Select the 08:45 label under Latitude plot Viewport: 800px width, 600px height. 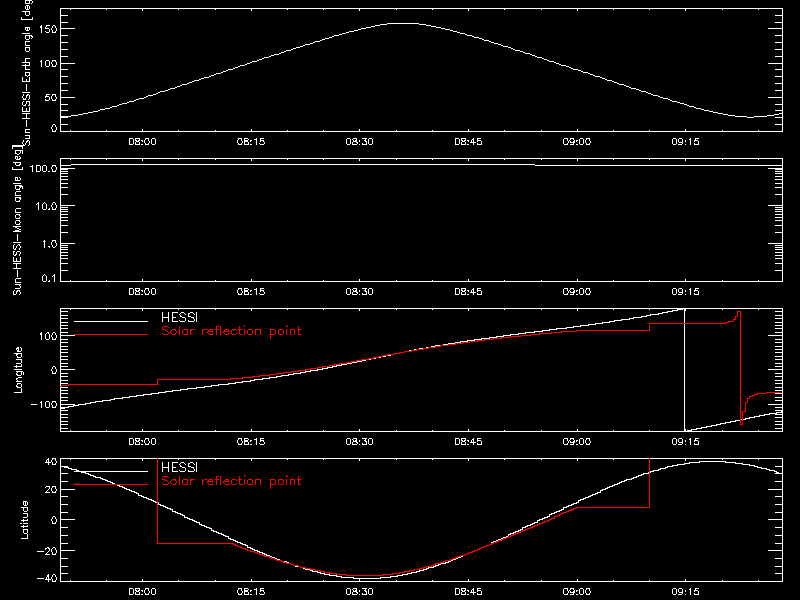[468, 592]
